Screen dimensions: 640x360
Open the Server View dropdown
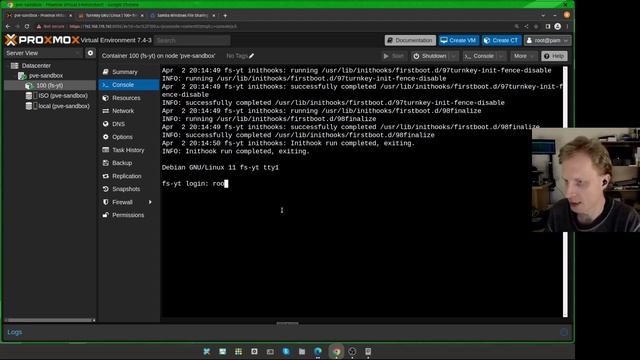pyautogui.click(x=43, y=53)
